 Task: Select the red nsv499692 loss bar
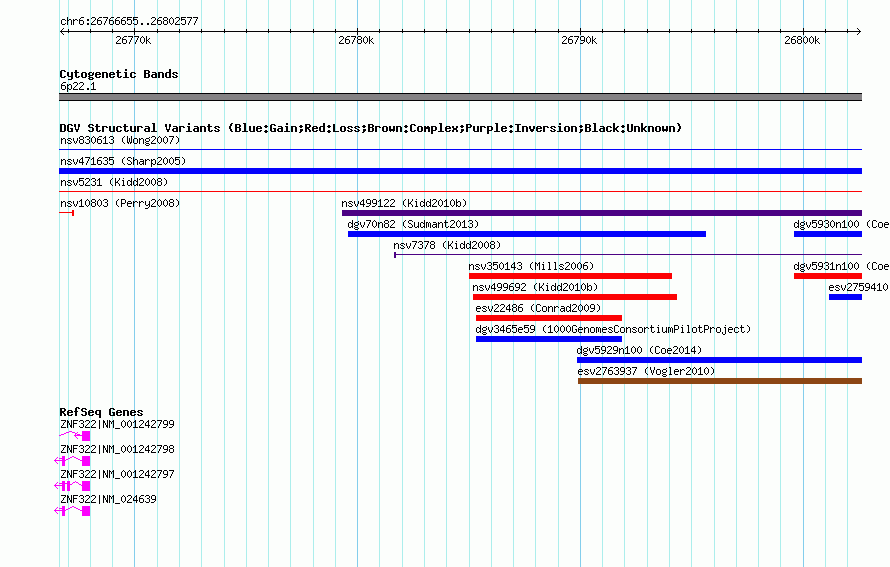pos(575,297)
